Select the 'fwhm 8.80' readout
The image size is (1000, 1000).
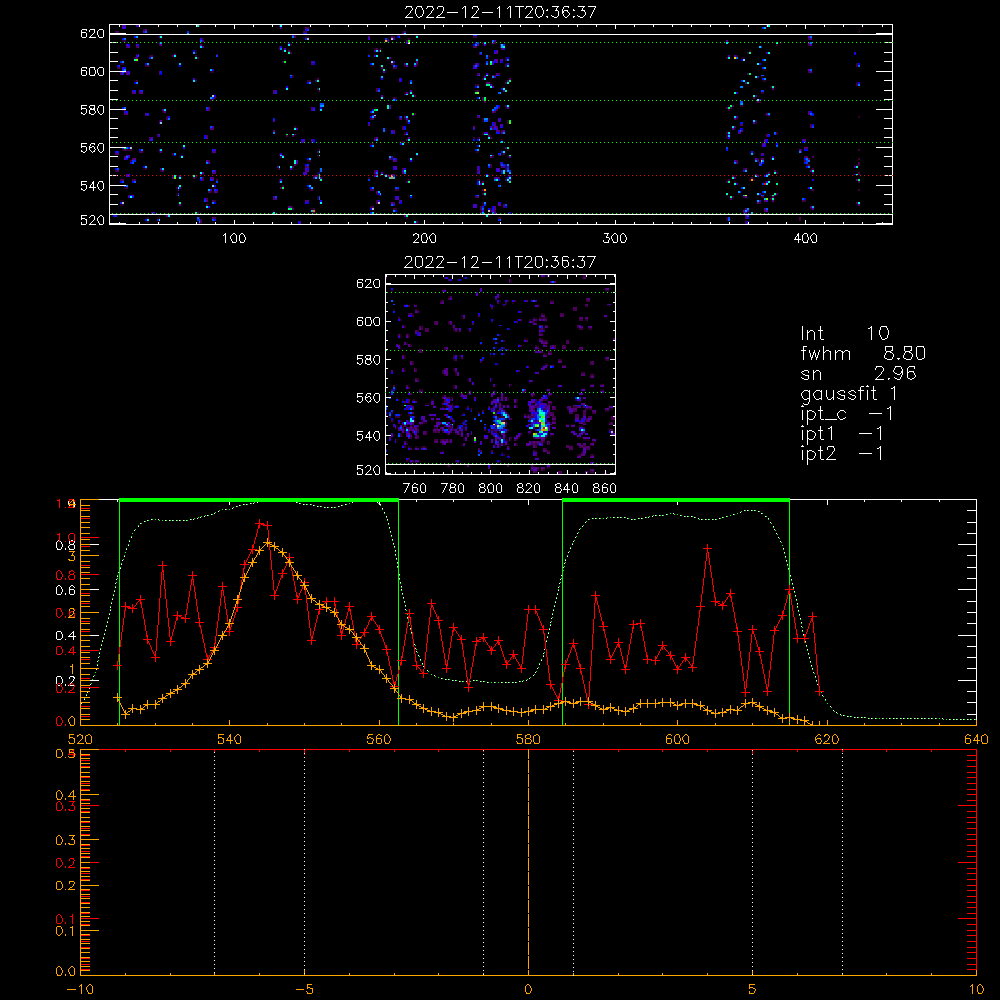coord(863,353)
